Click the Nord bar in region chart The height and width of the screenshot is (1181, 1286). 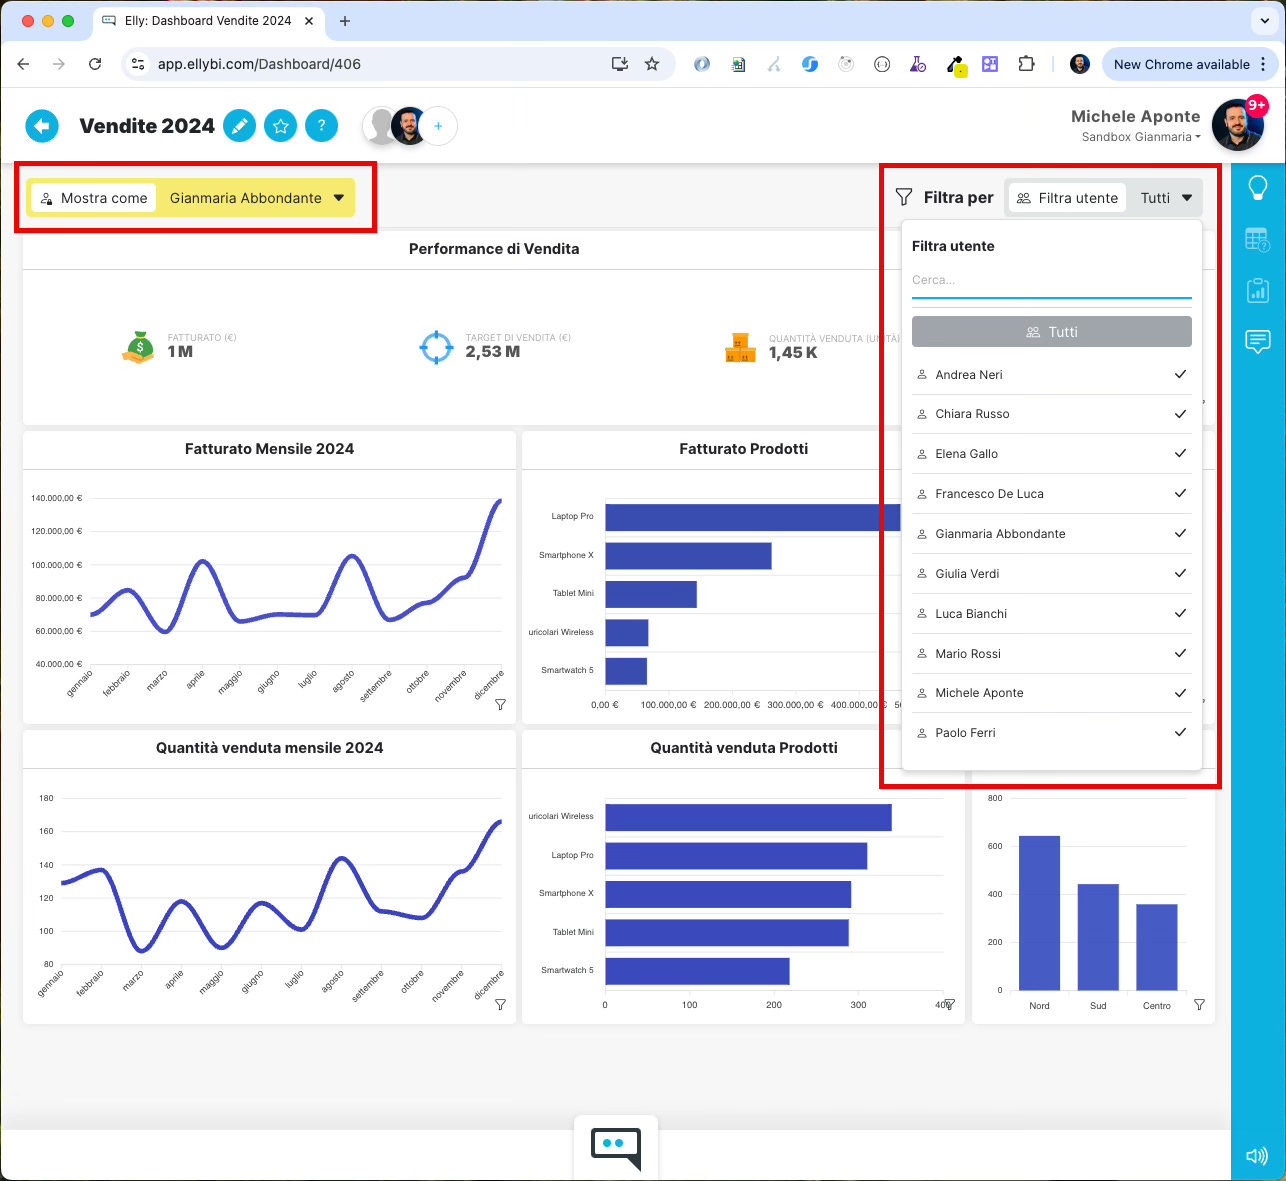[1039, 913]
